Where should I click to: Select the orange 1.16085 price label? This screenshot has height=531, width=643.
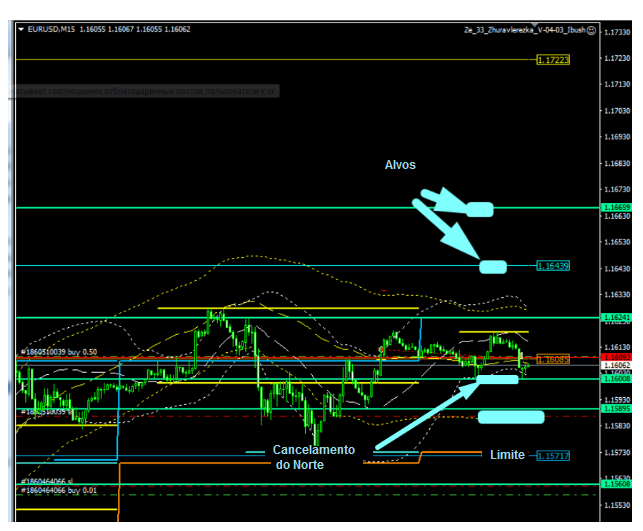pyautogui.click(x=553, y=359)
